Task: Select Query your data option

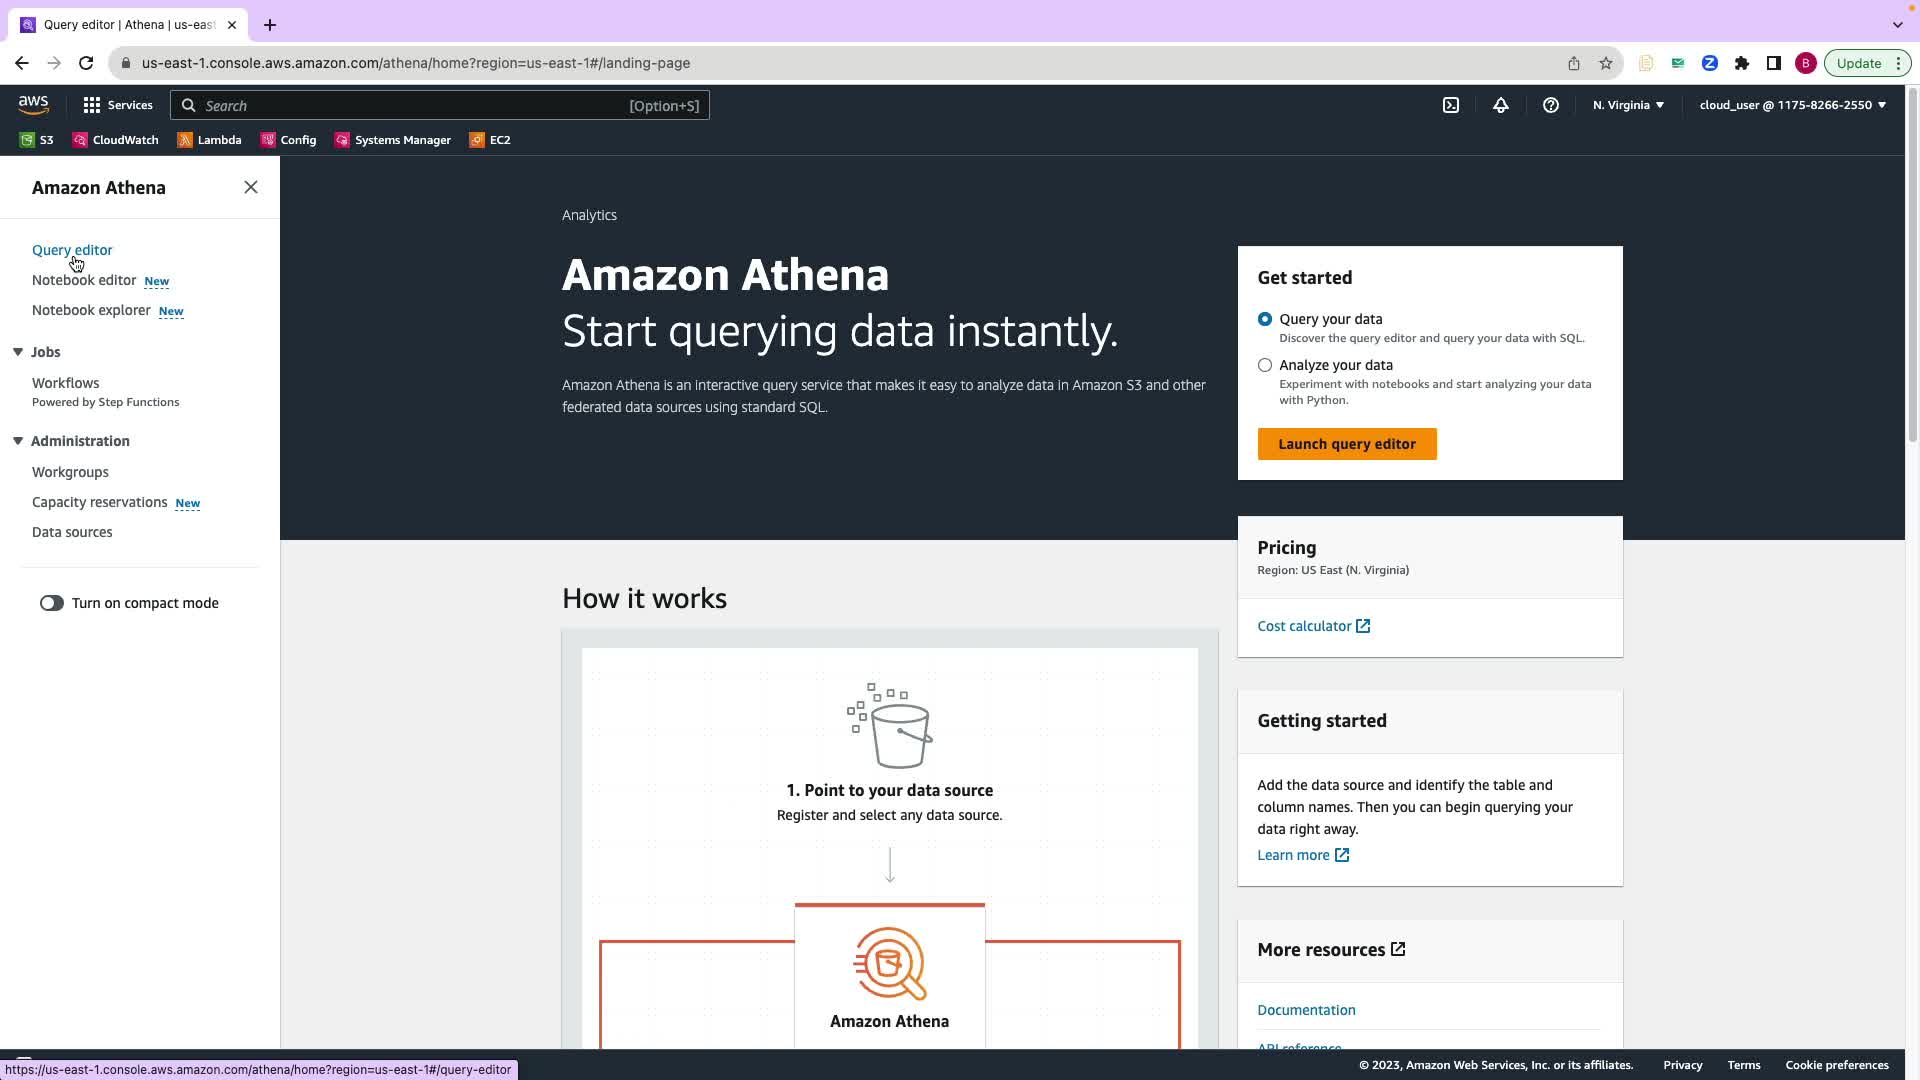Action: tap(1265, 319)
